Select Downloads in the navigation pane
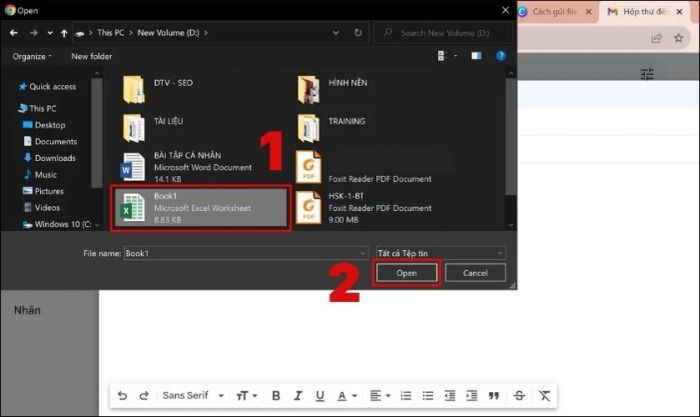700x417 pixels. tap(55, 158)
